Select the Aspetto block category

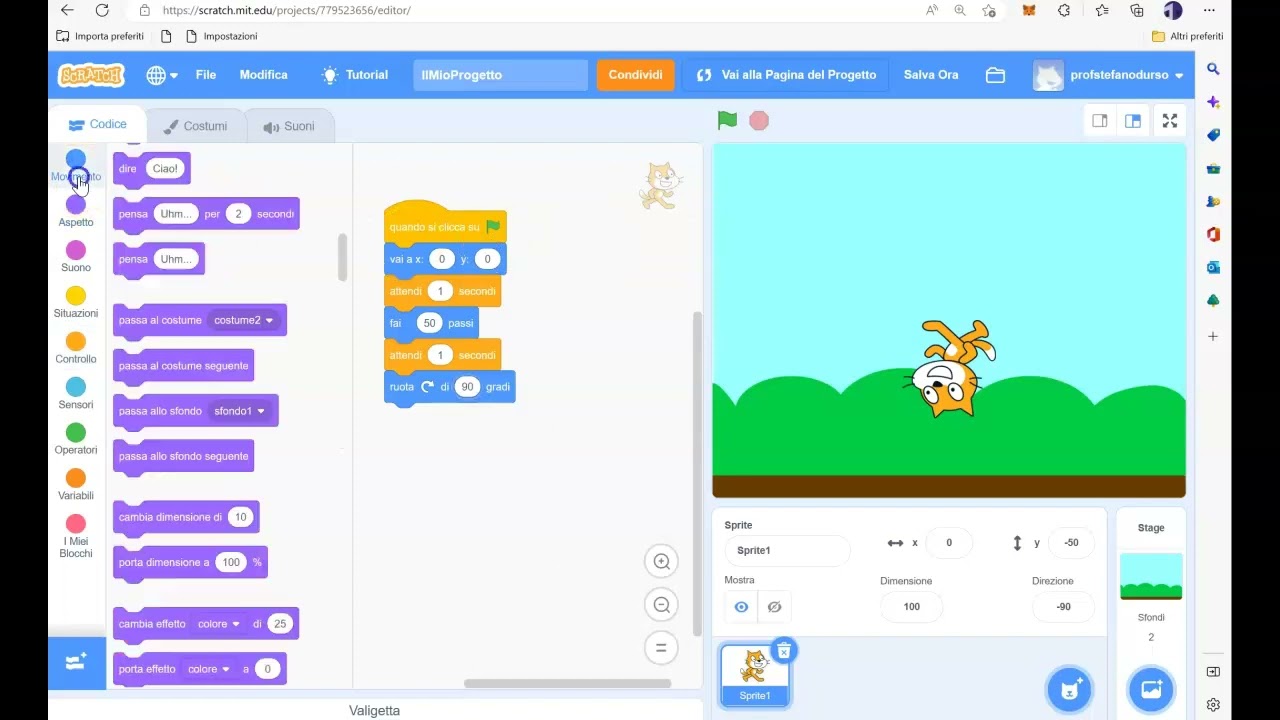click(x=76, y=212)
